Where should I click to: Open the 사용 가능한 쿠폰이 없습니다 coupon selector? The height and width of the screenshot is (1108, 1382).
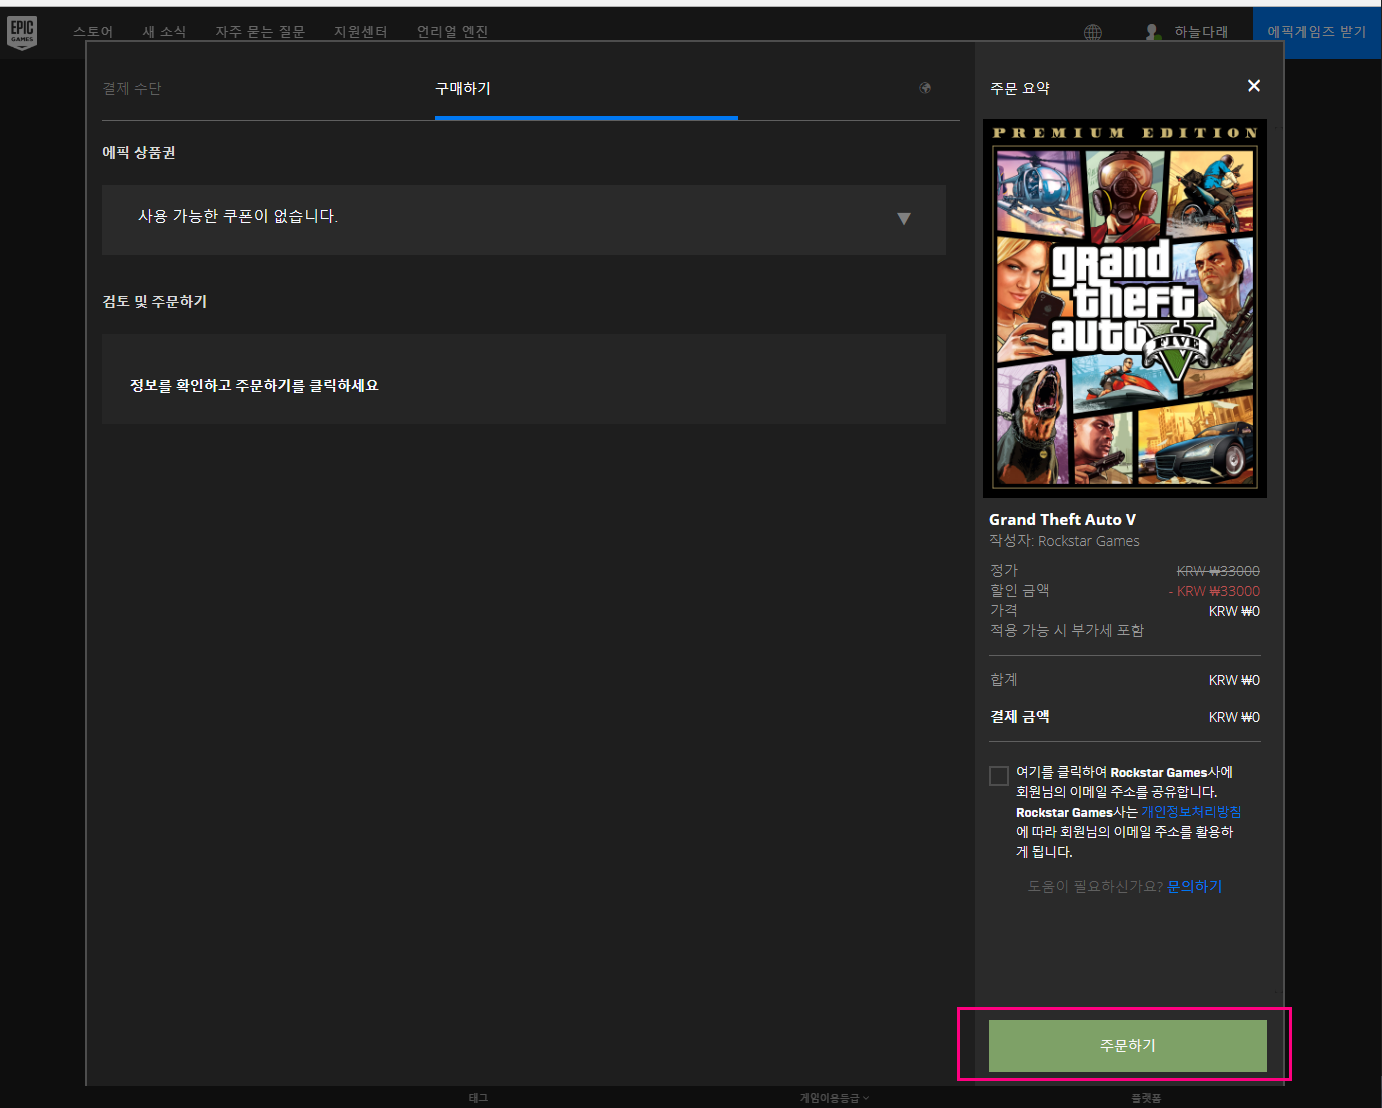pyautogui.click(x=524, y=220)
